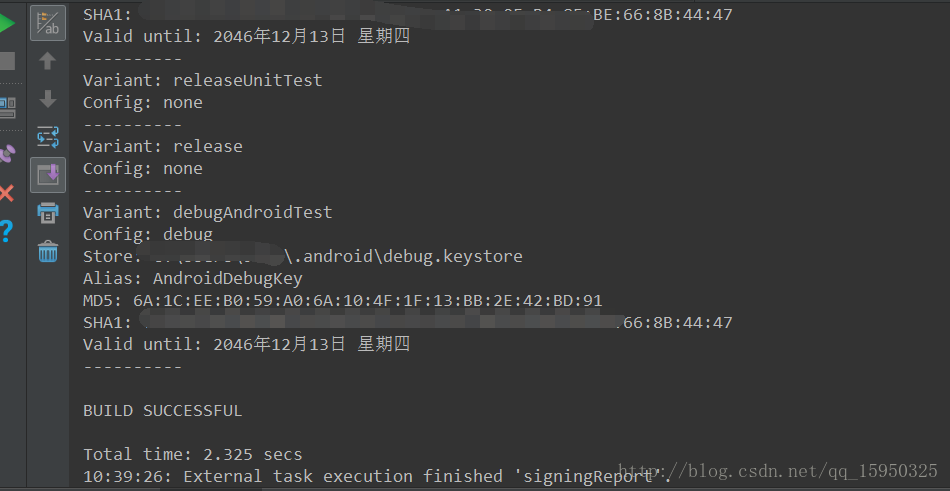Jump down with the down arrow
Screen dimensions: 950x491
(x=48, y=99)
